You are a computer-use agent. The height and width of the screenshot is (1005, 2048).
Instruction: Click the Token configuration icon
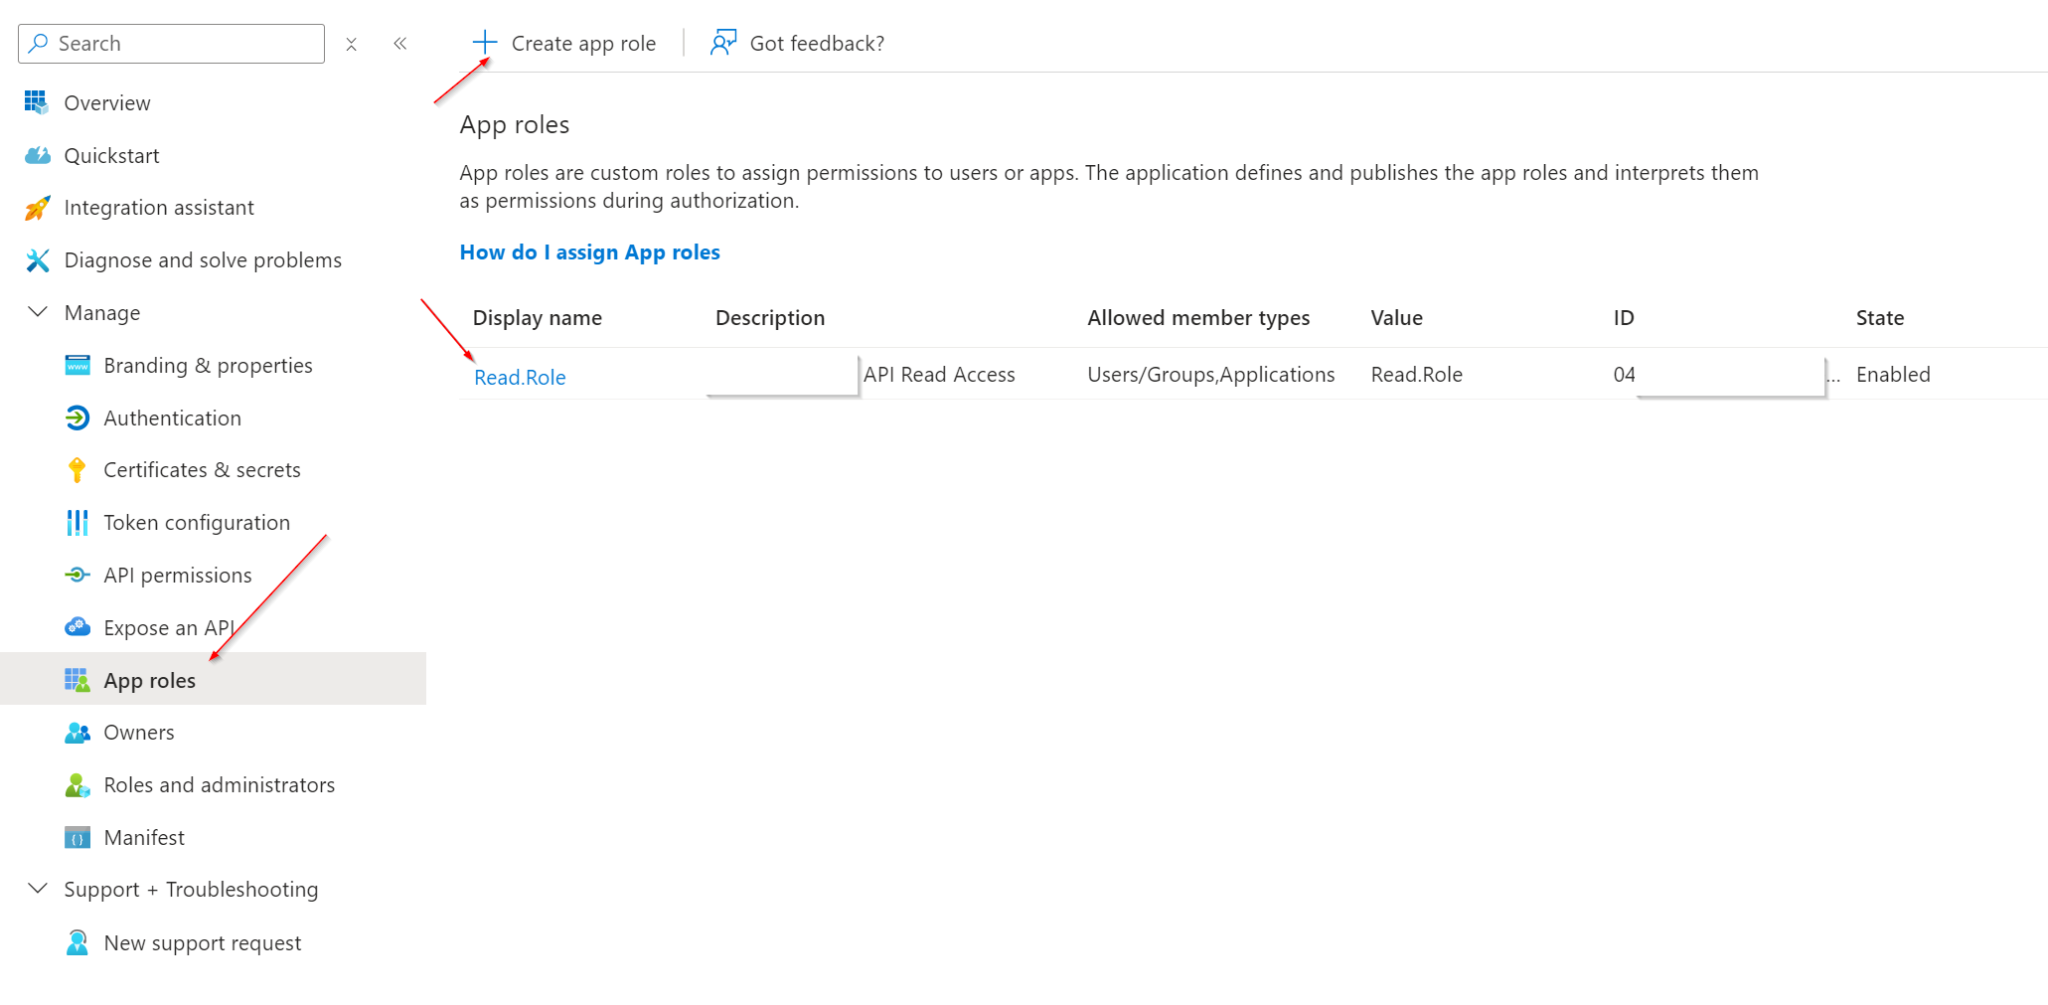pyautogui.click(x=77, y=522)
